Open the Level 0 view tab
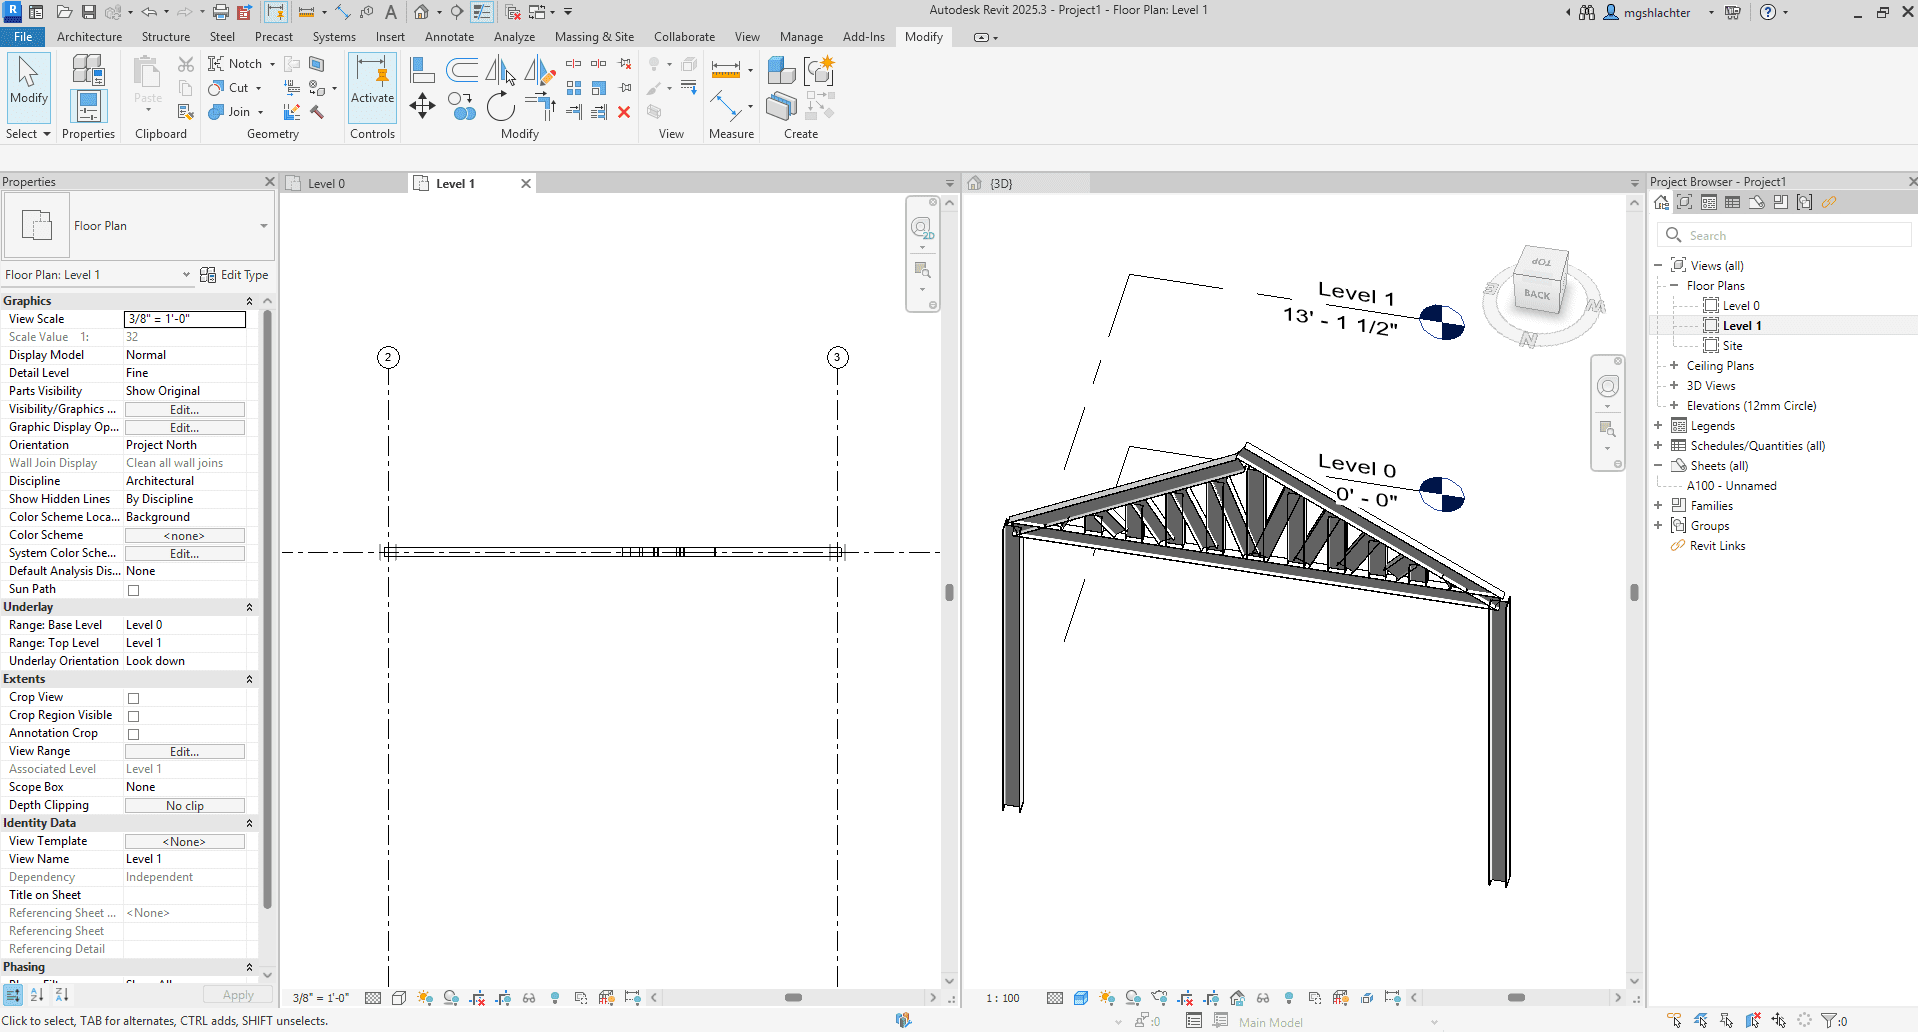Viewport: 1918px width, 1032px height. [325, 183]
